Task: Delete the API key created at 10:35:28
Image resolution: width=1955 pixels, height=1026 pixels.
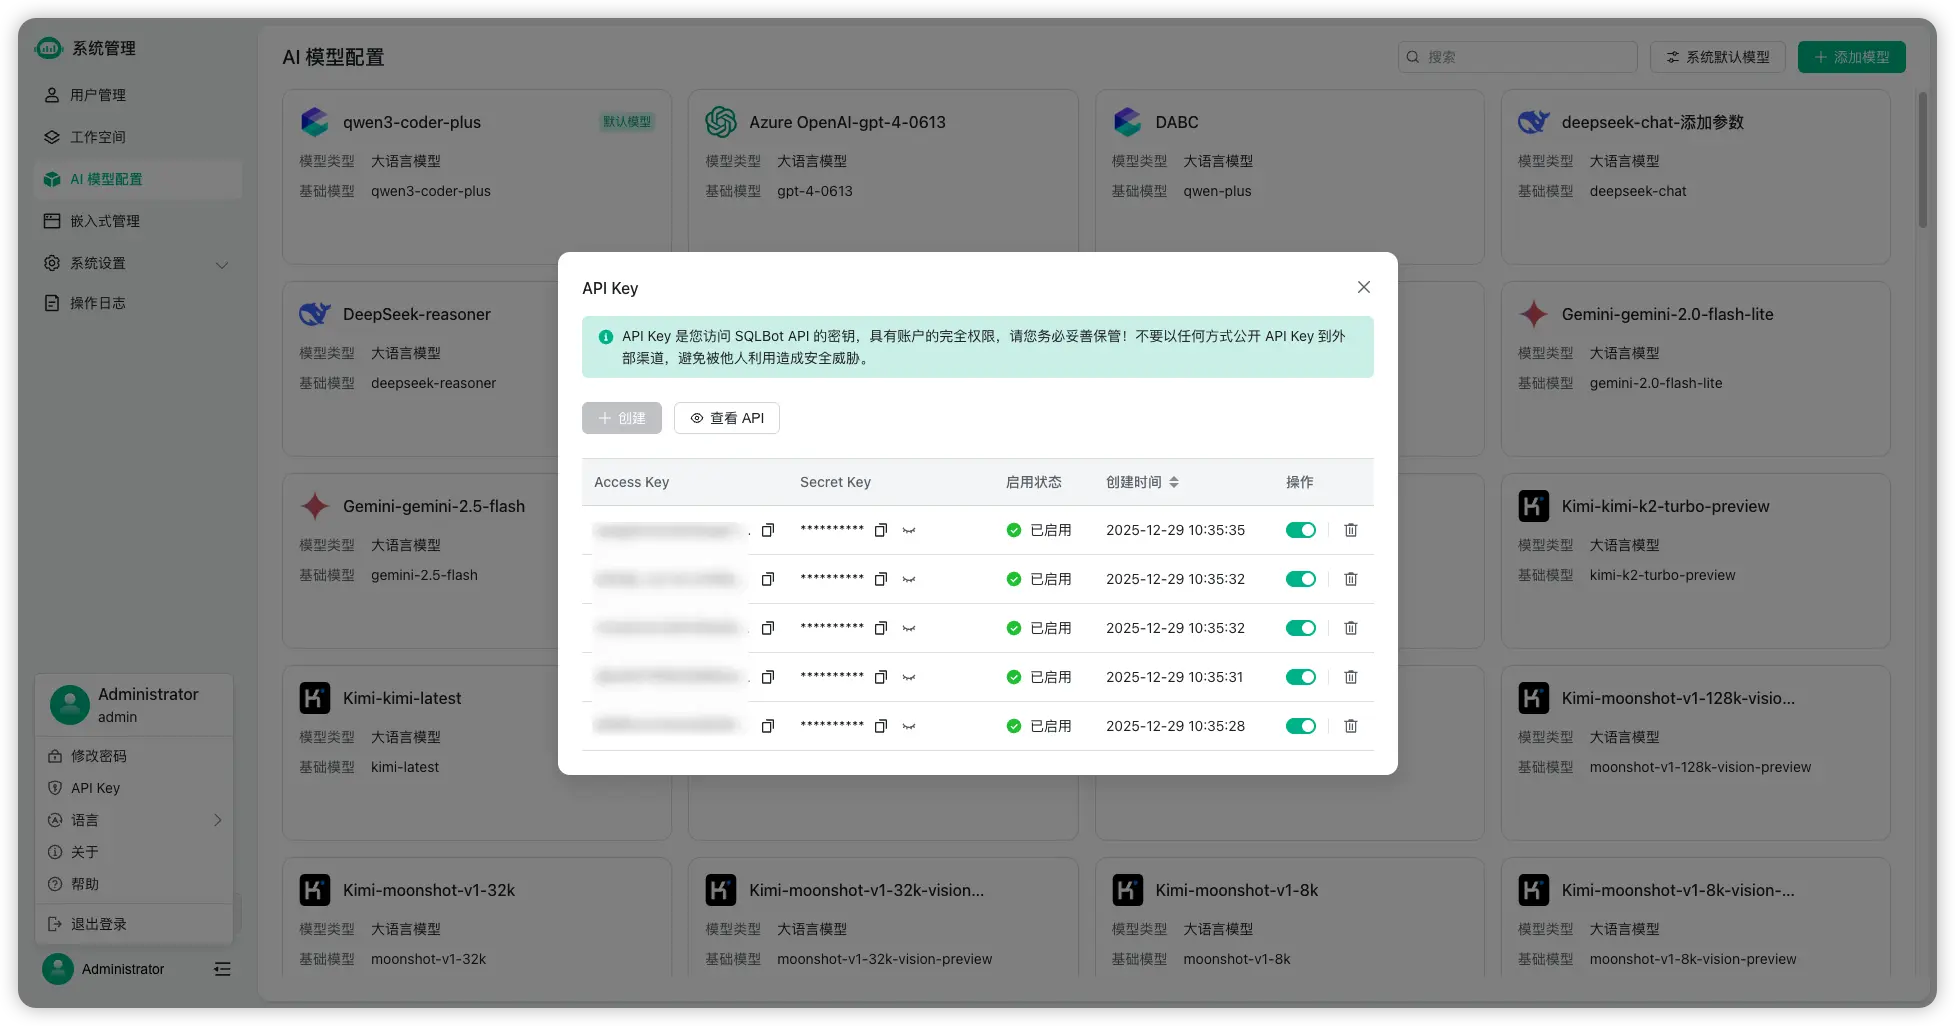Action: [x=1351, y=726]
